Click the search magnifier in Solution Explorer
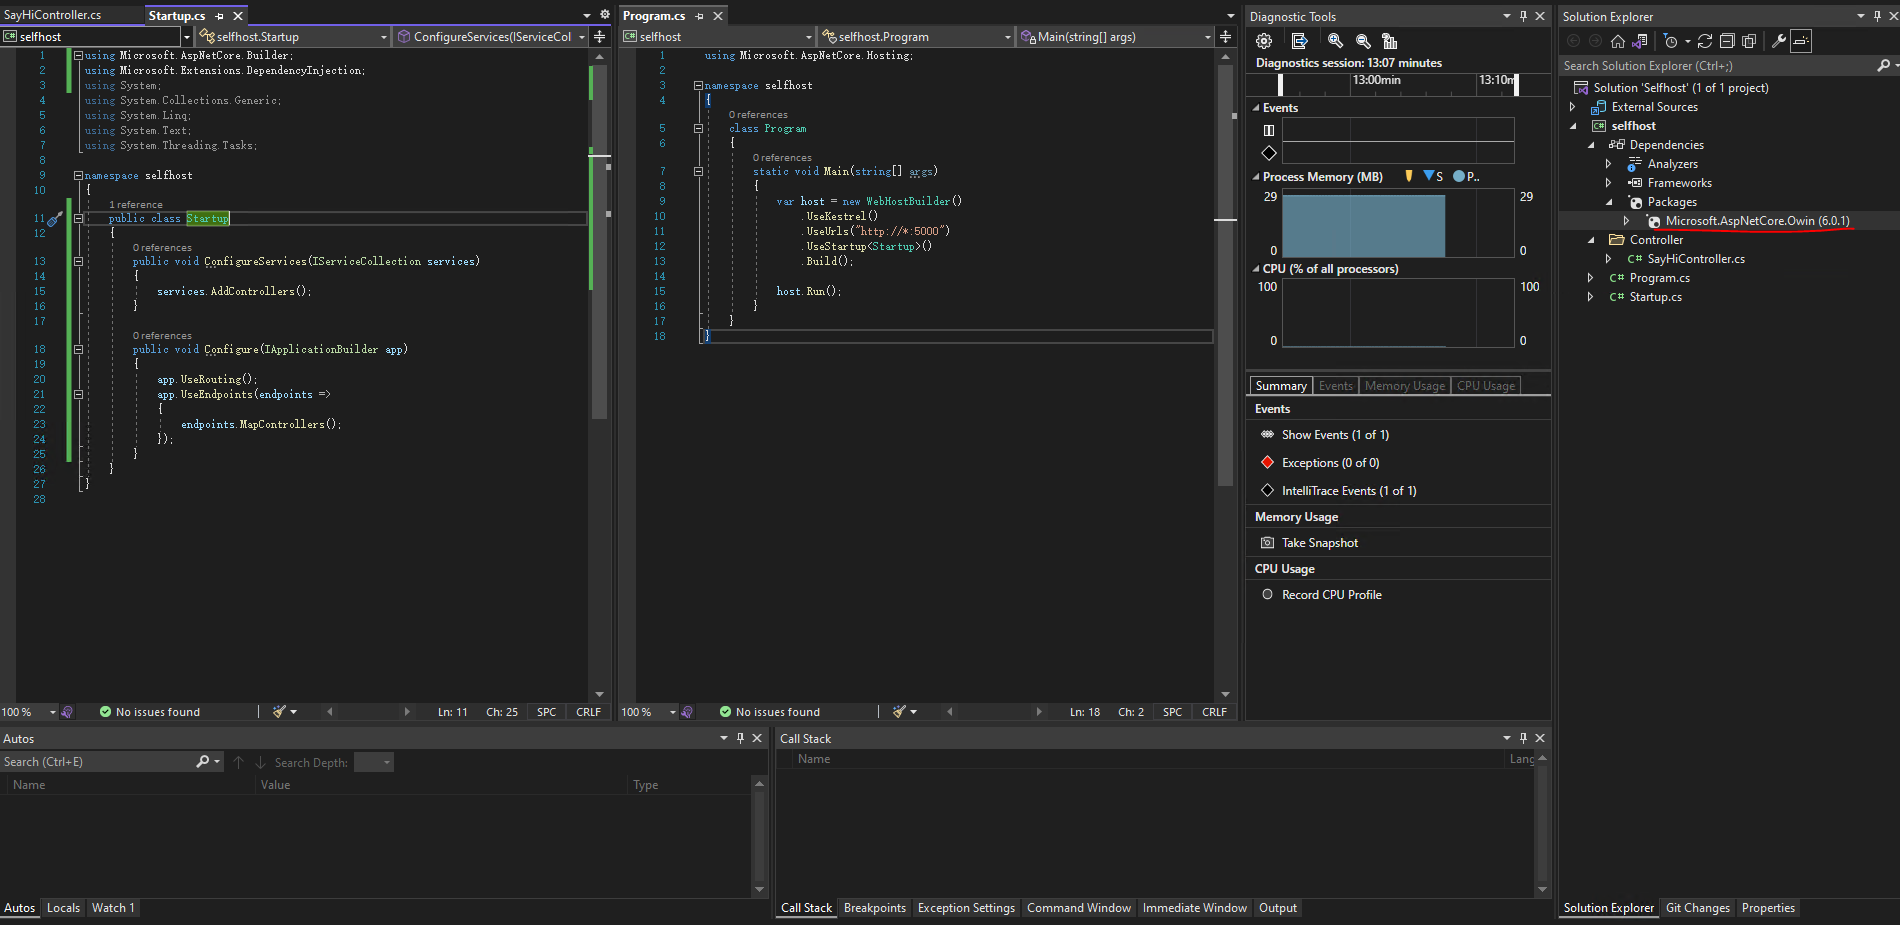1900x925 pixels. (x=1883, y=65)
